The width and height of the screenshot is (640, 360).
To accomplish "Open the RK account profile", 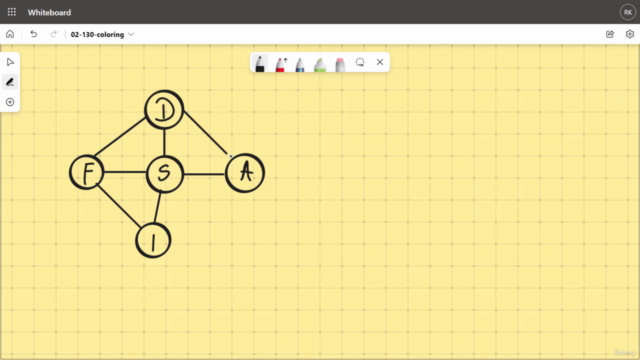I will click(x=628, y=12).
